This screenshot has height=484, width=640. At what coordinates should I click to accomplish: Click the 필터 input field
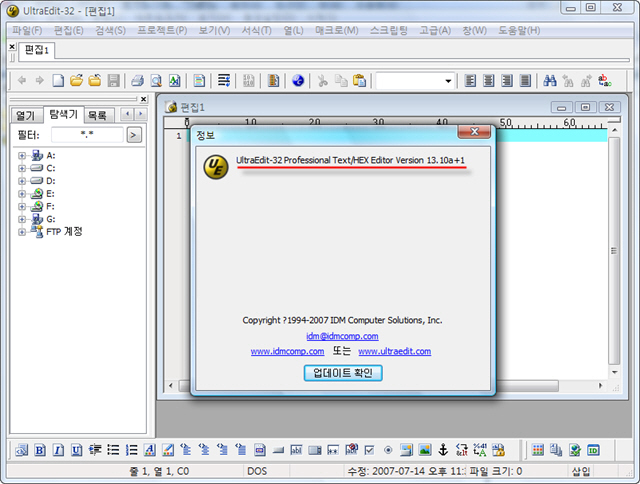(87, 134)
